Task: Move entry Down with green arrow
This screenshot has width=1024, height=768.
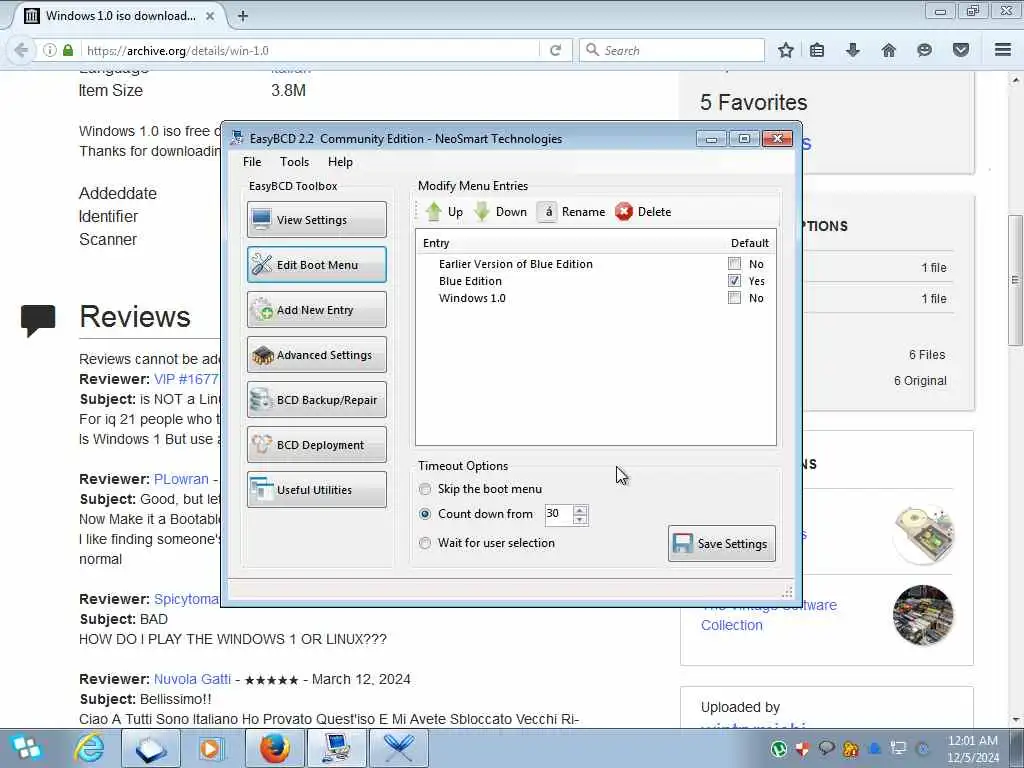Action: 500,212
